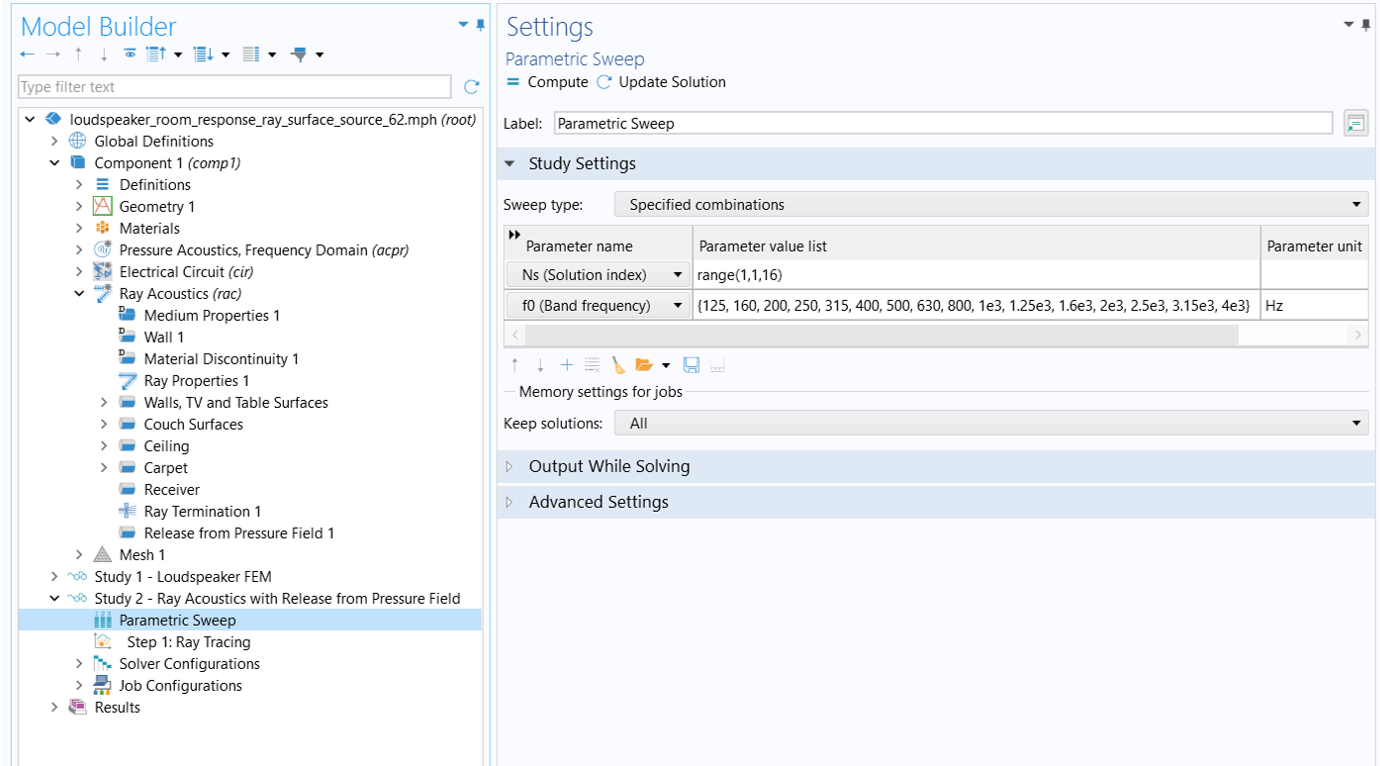
Task: Open the Model Builder window menu arrow
Action: [x=463, y=25]
